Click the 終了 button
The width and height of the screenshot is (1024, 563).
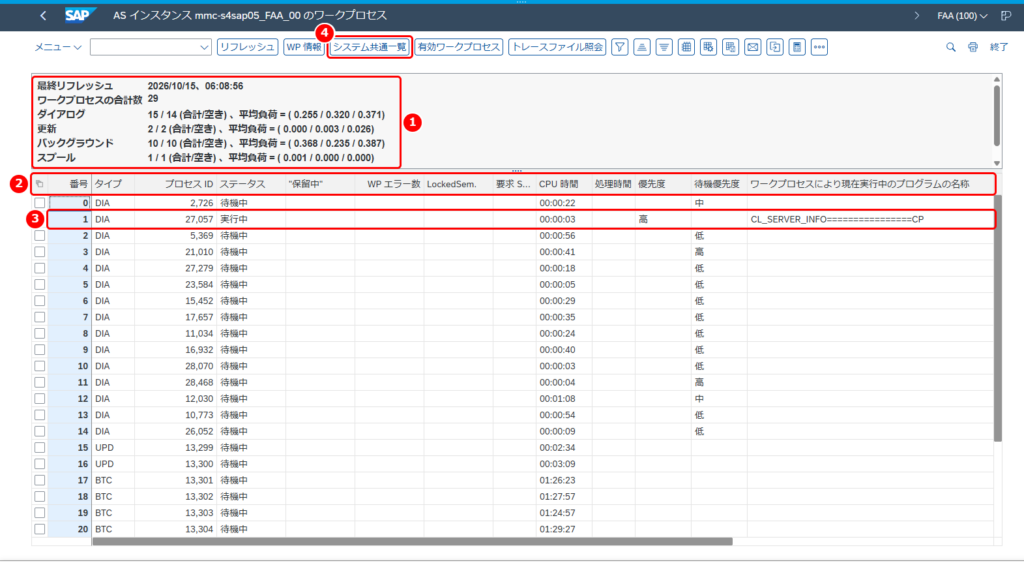999,47
